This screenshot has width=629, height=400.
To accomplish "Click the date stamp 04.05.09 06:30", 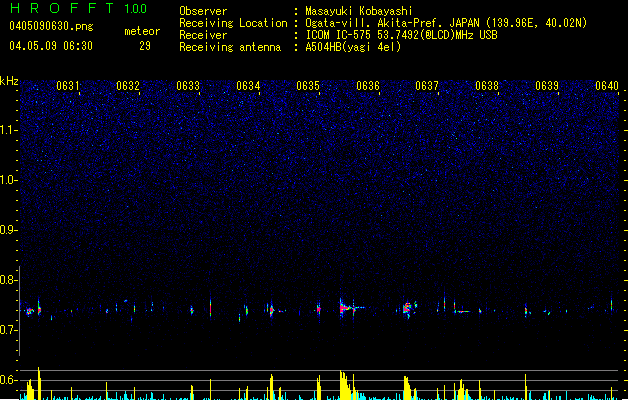I will (51, 46).
